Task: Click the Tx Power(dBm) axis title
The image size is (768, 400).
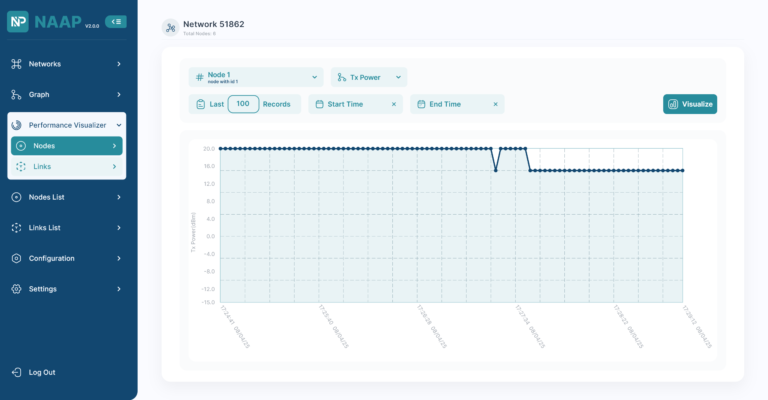Action: [193, 232]
